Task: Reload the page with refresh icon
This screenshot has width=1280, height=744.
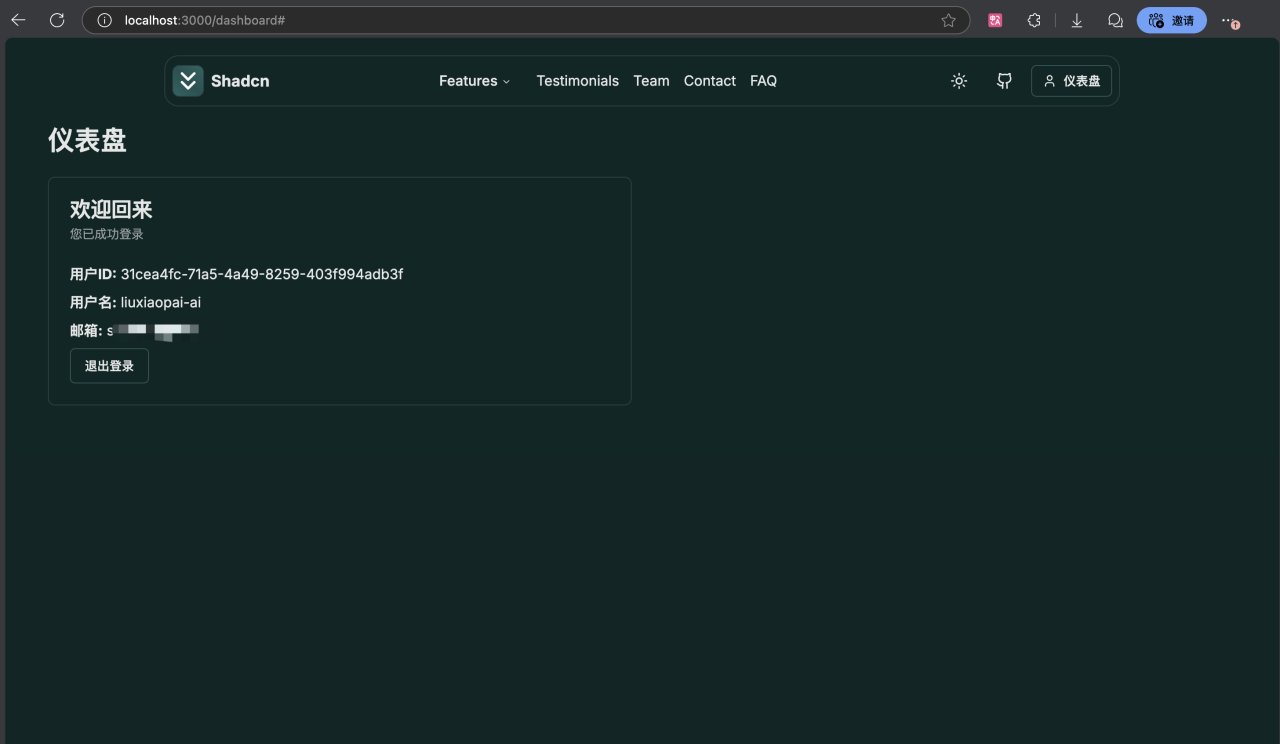Action: (x=57, y=20)
